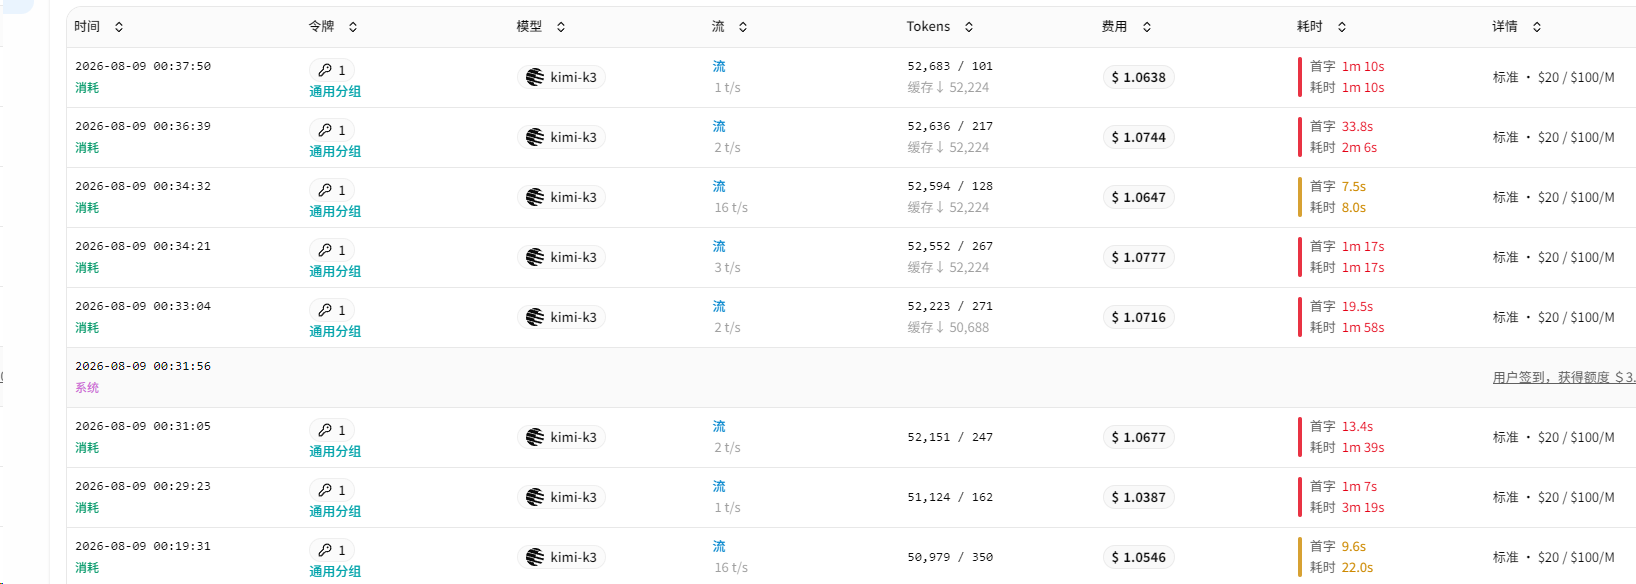Sort by 流 column sort icon
This screenshot has width=1636, height=584.
(x=743, y=27)
